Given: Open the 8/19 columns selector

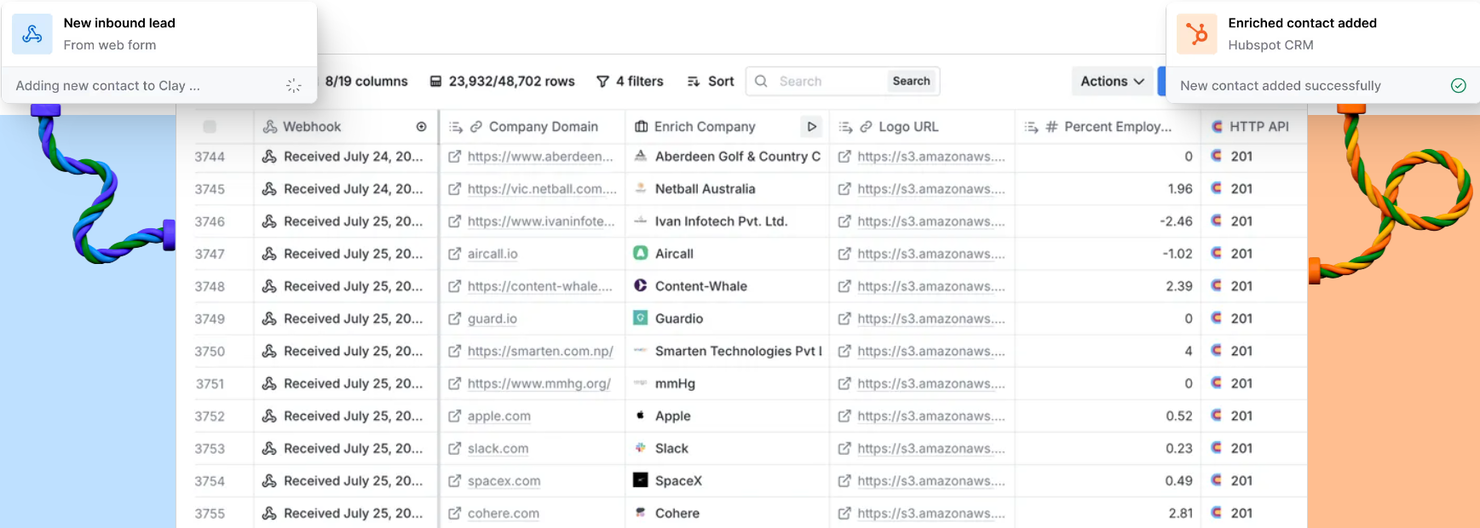Looking at the screenshot, I should point(366,81).
